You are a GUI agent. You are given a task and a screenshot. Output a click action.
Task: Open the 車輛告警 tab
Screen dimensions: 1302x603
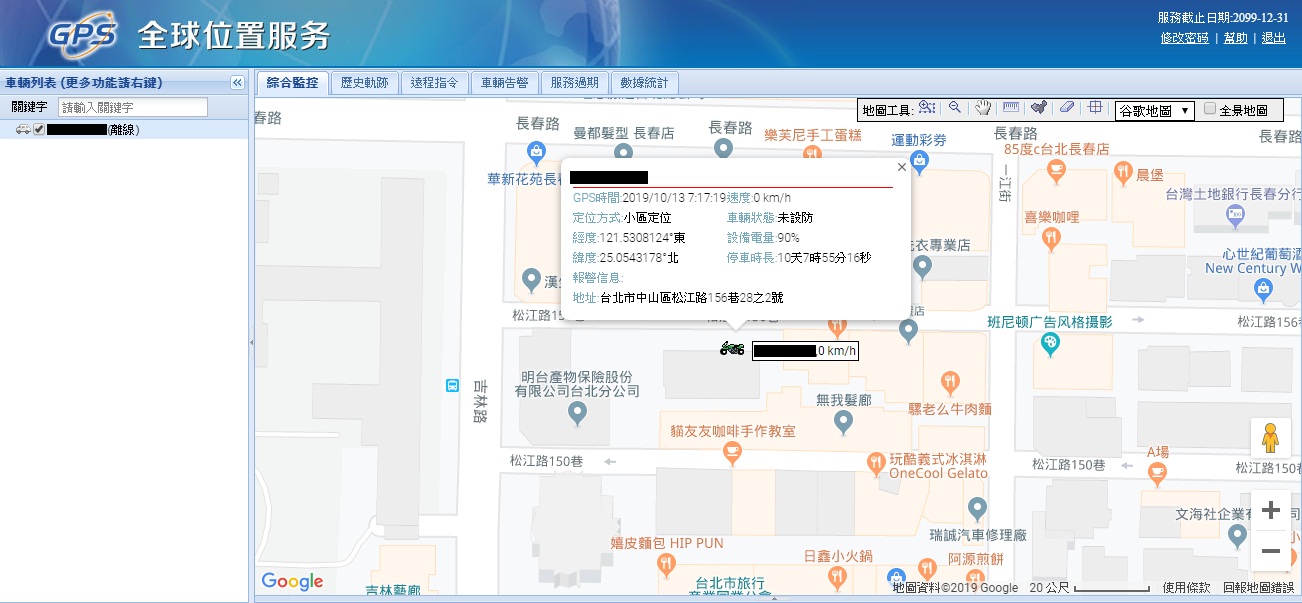505,83
